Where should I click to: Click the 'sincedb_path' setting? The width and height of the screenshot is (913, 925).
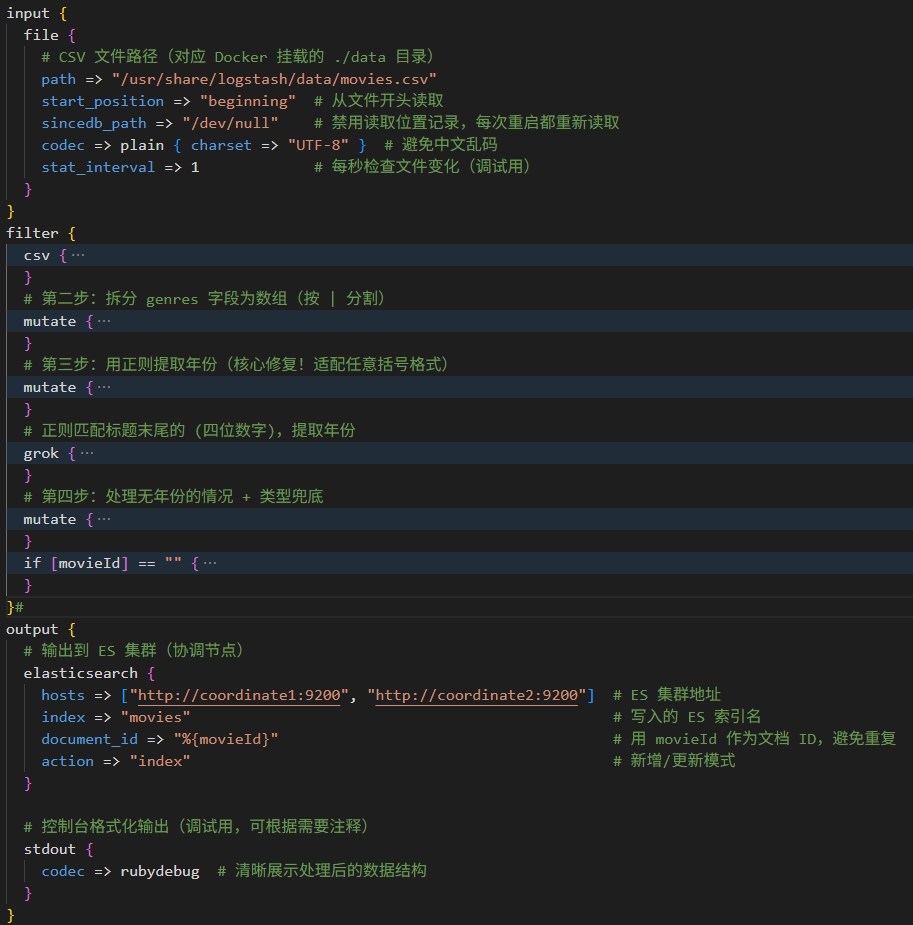[x=94, y=123]
